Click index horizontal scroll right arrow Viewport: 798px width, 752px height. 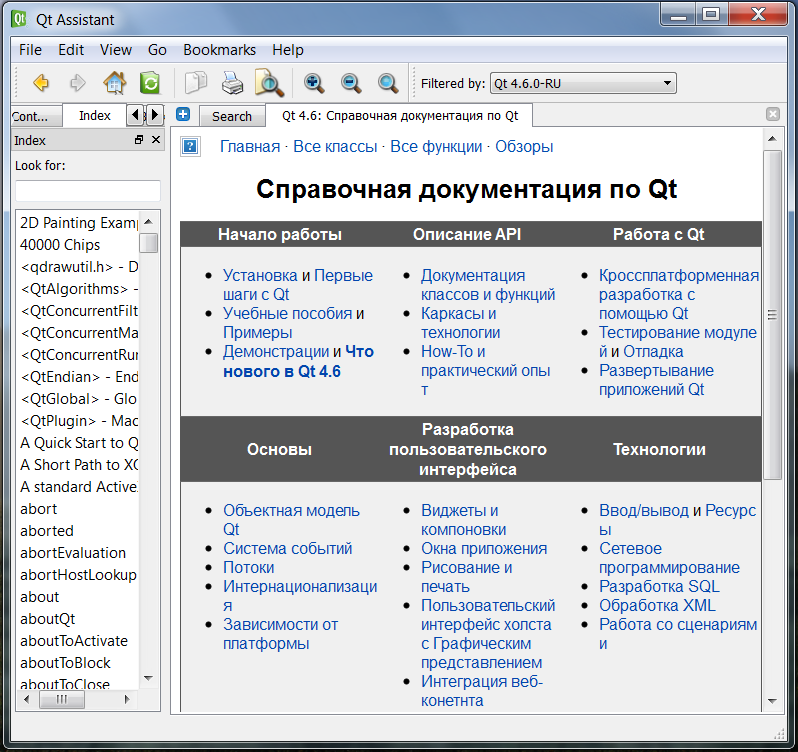[127, 700]
